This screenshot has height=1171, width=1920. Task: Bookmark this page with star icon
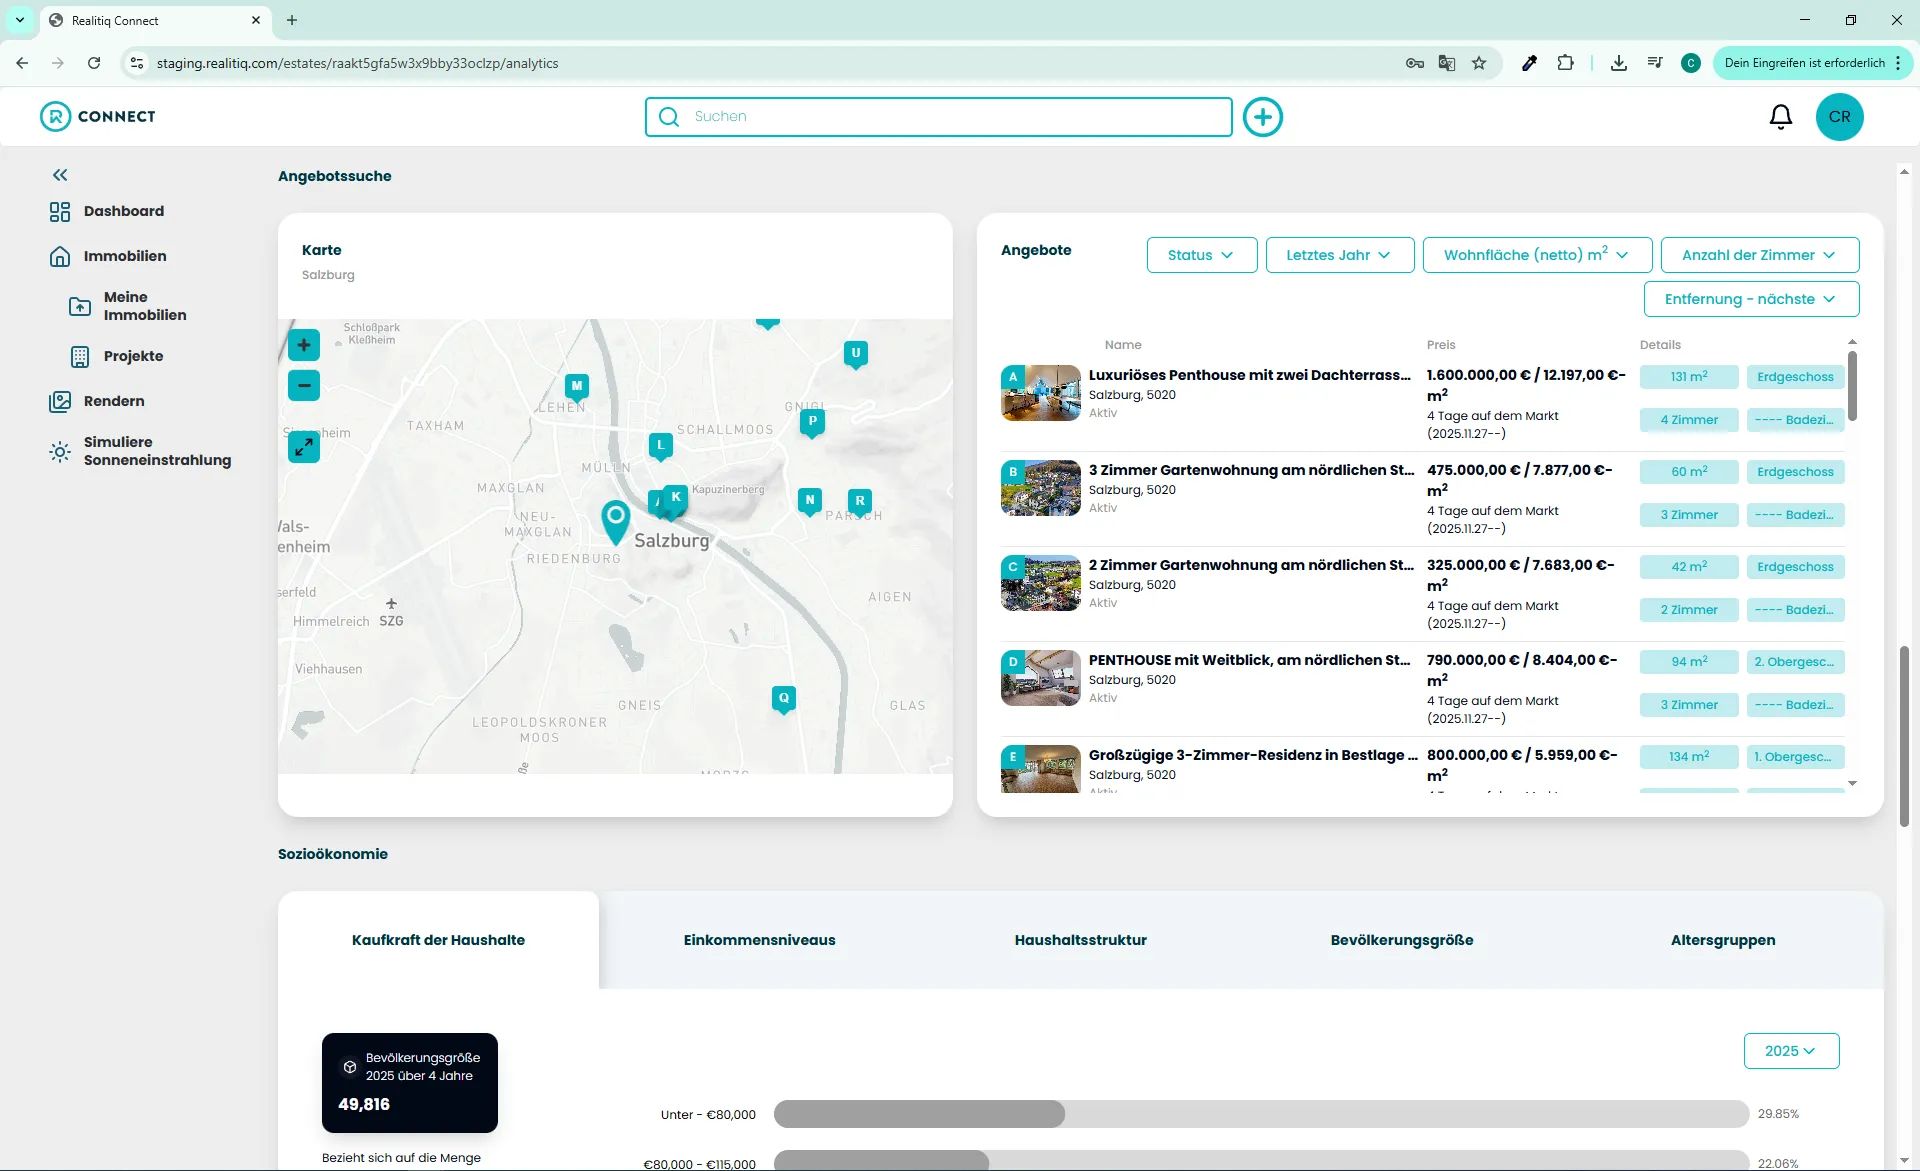[1479, 63]
